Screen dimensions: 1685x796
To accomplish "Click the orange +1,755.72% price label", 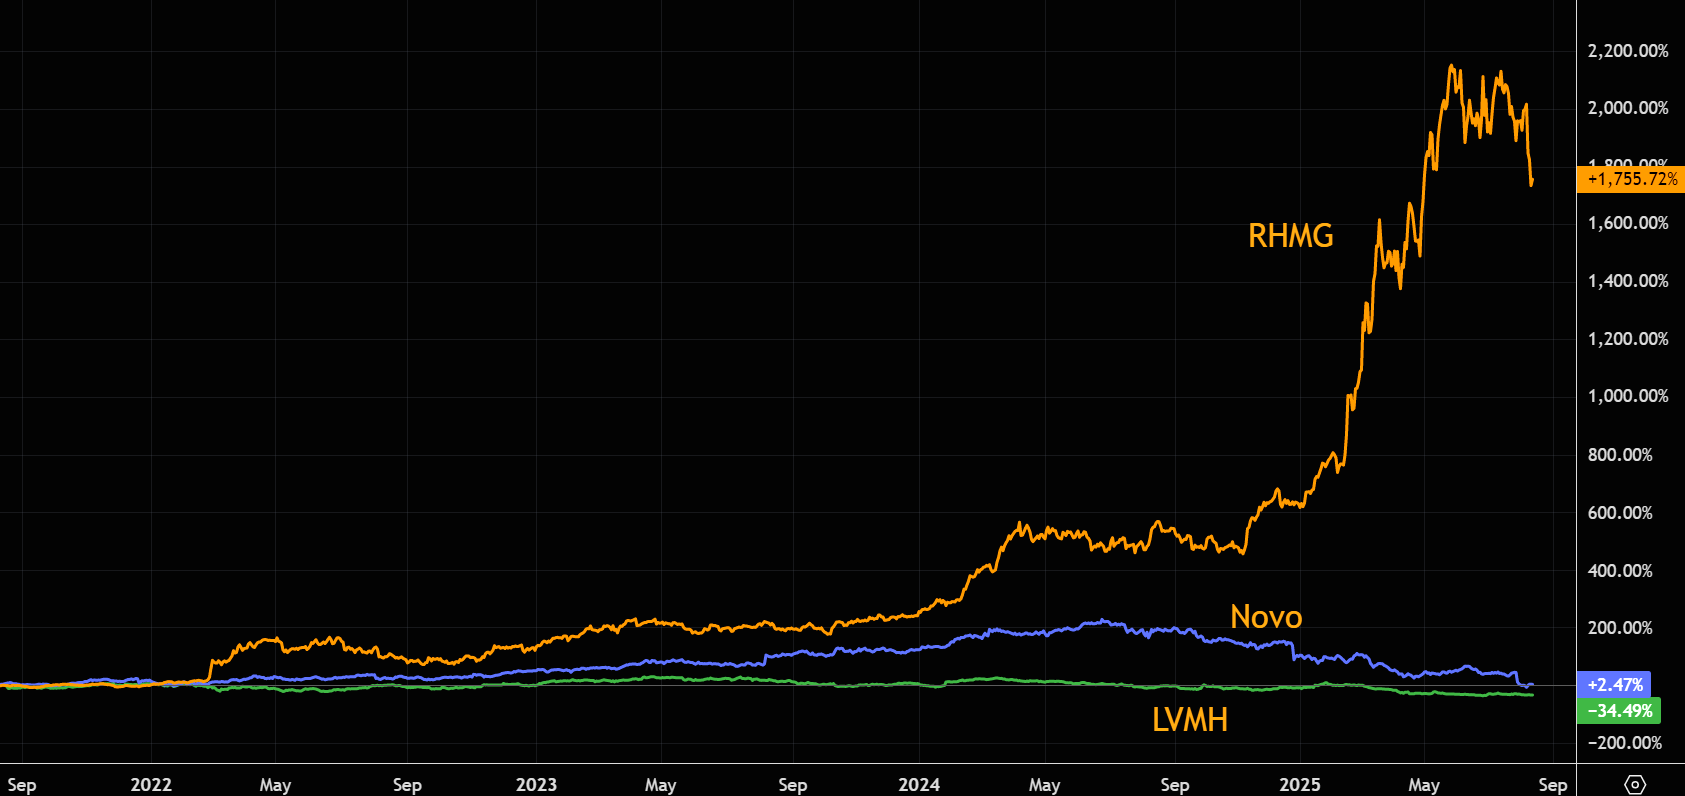I will coord(1631,179).
